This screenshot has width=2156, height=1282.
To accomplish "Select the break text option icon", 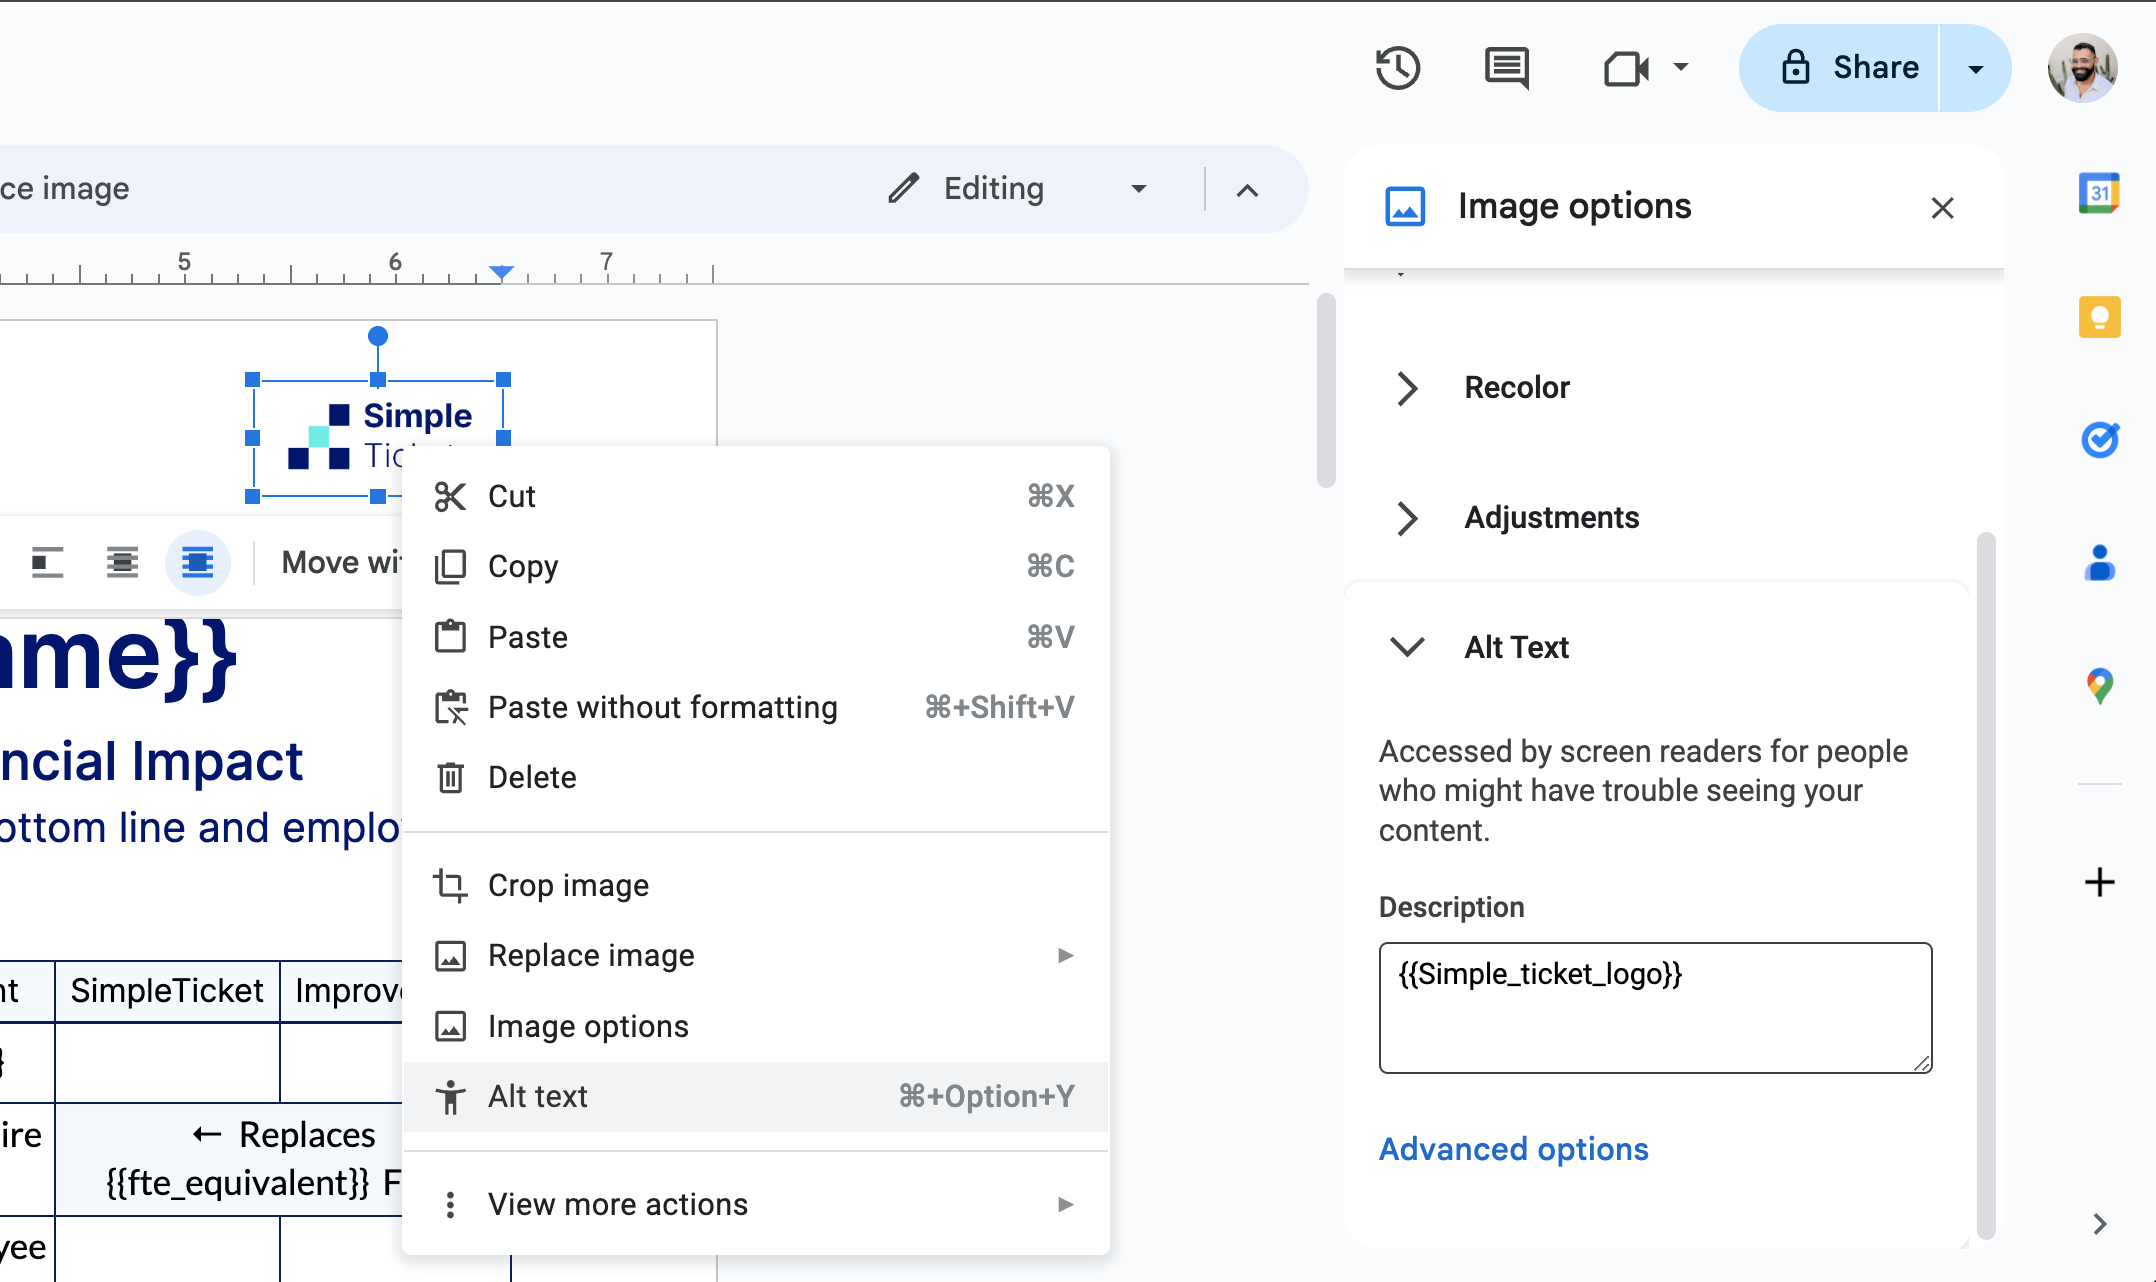I will click(x=197, y=563).
